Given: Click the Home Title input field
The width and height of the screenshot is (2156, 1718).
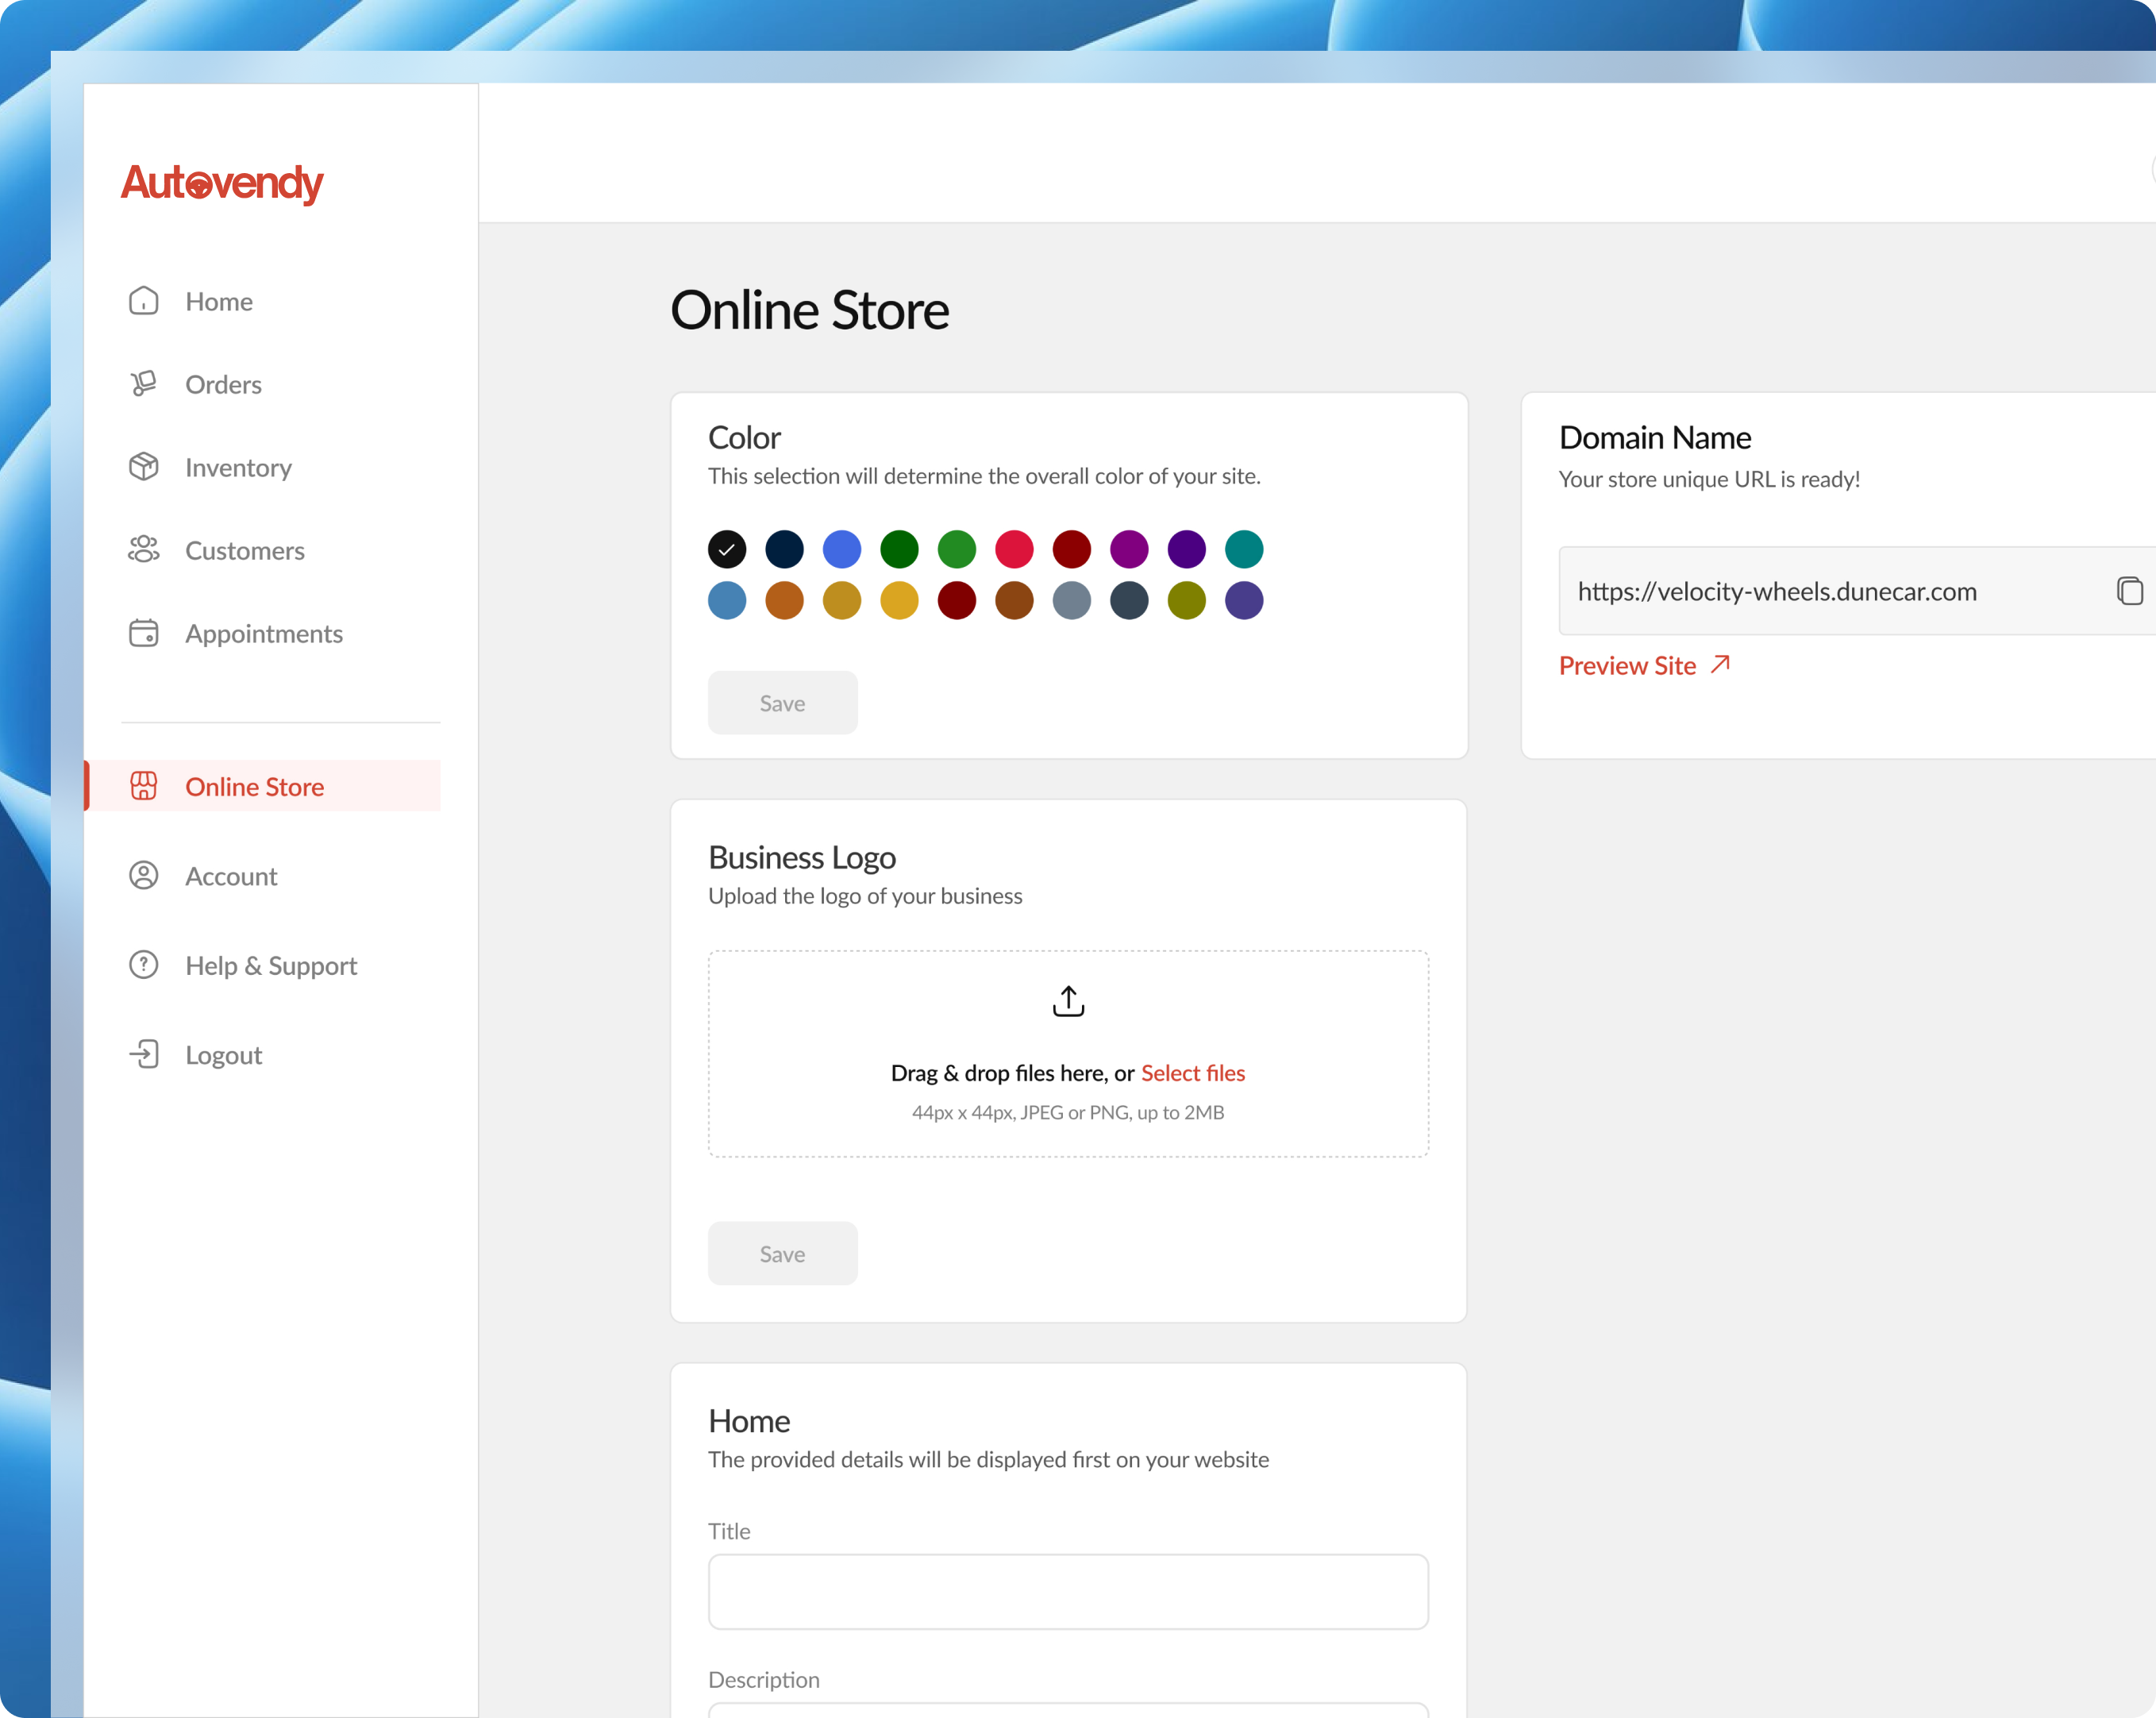Looking at the screenshot, I should point(1068,1591).
